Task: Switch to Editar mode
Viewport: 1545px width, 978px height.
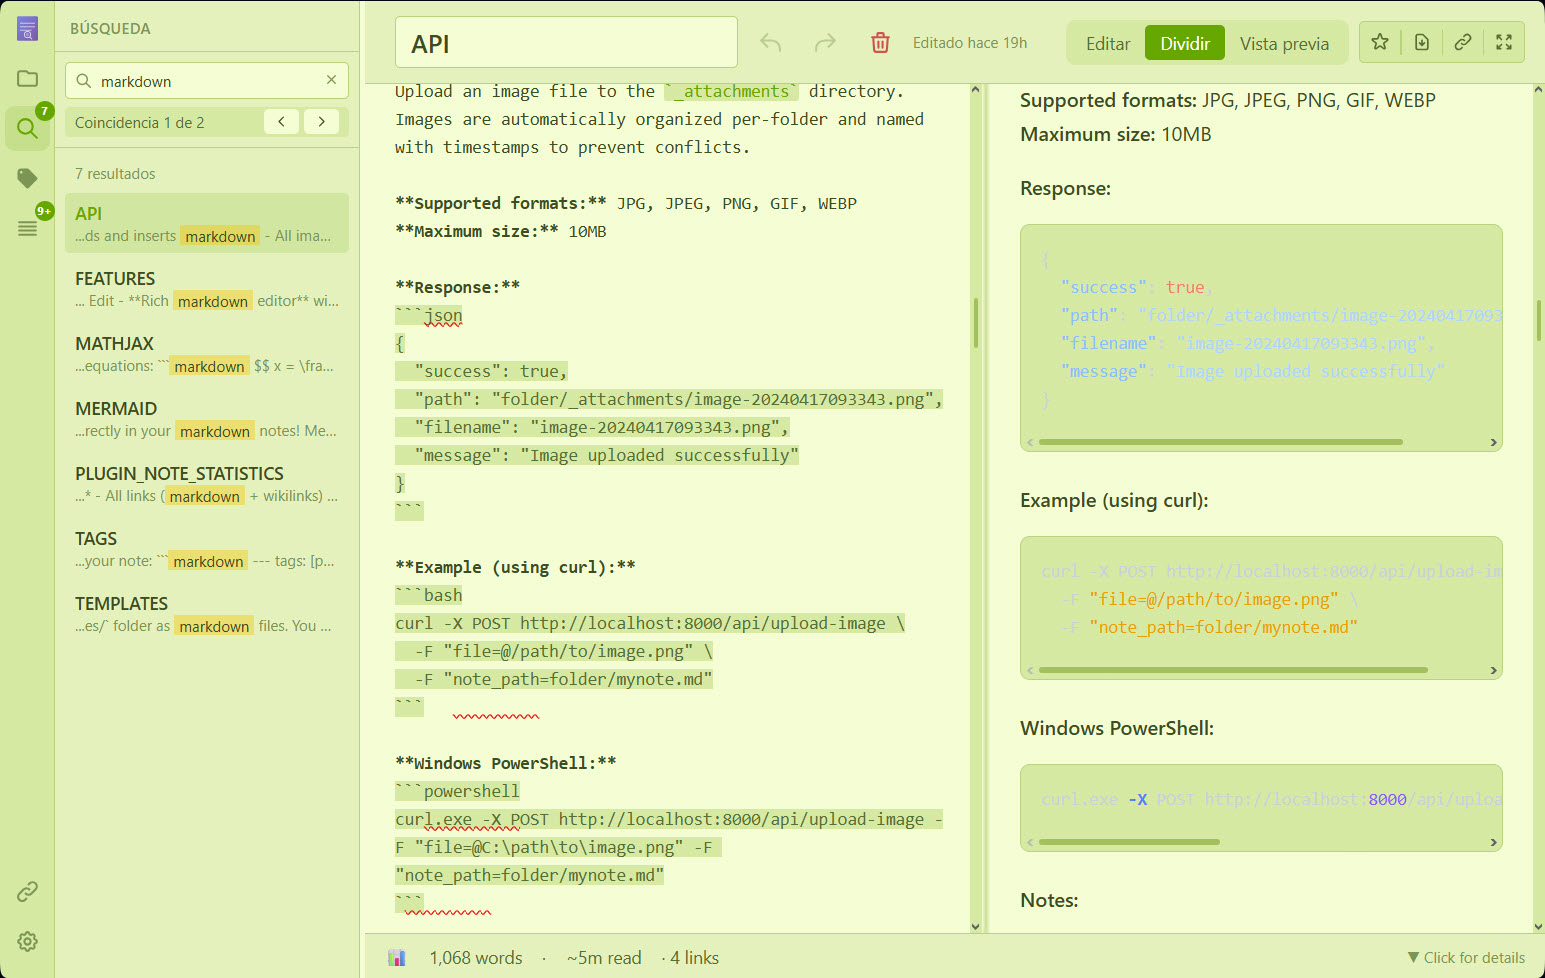Action: 1107,43
